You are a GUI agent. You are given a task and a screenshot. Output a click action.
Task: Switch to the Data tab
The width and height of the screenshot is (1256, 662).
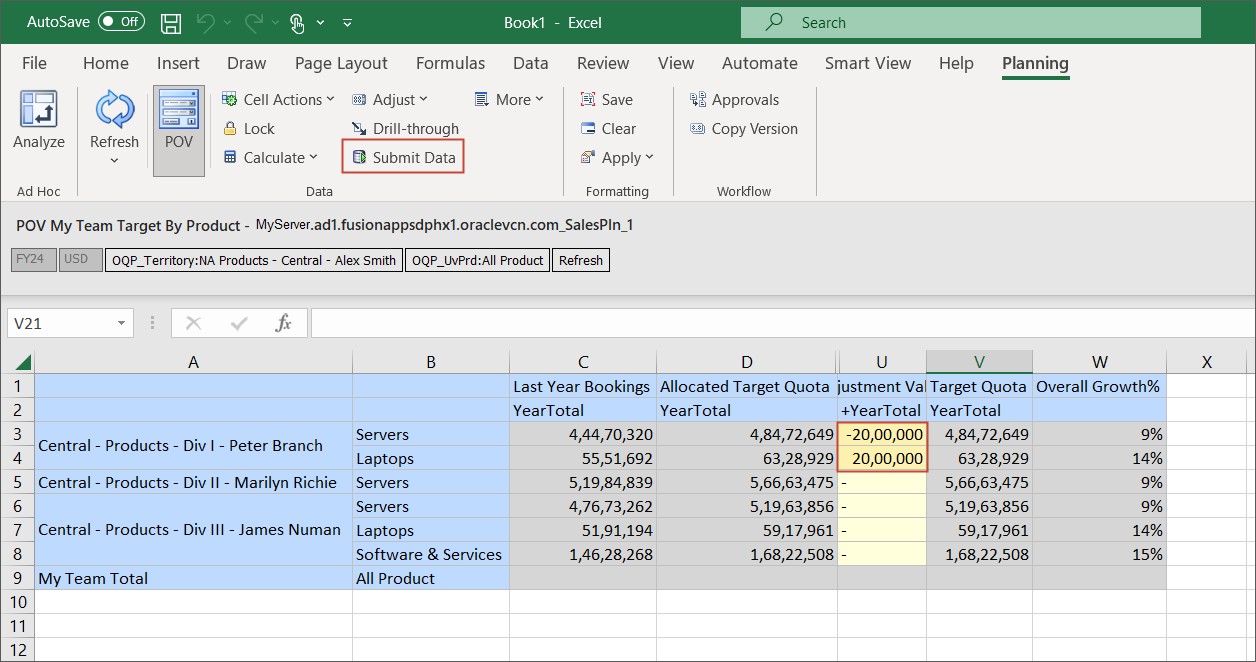530,63
